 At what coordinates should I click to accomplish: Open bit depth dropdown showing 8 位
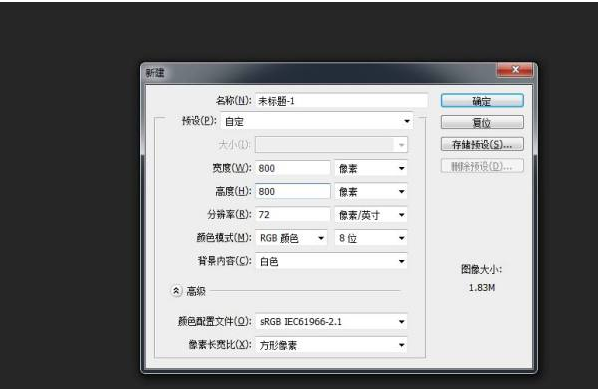coord(371,238)
